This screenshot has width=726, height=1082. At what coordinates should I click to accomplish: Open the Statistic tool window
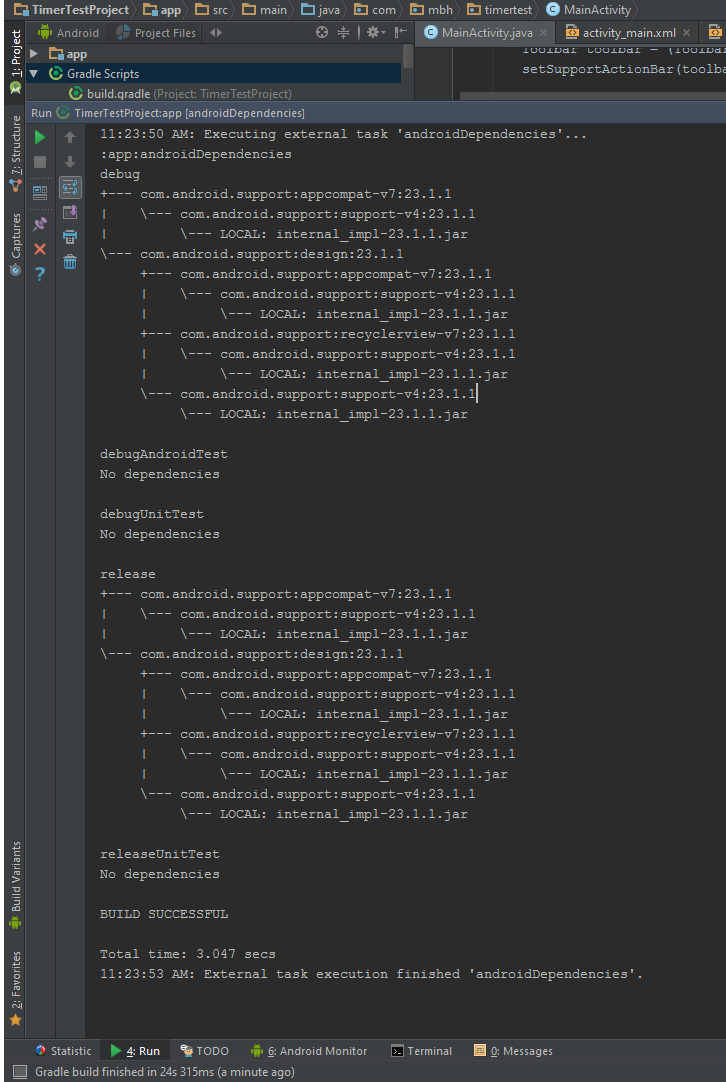[x=63, y=1051]
